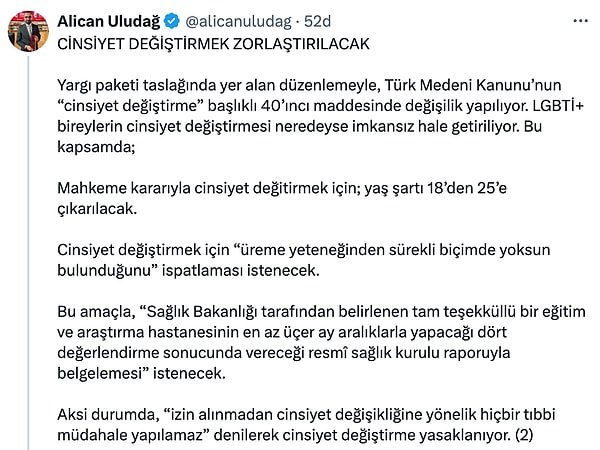Click the blue verified badge
This screenshot has height=450, width=600.
click(174, 20)
